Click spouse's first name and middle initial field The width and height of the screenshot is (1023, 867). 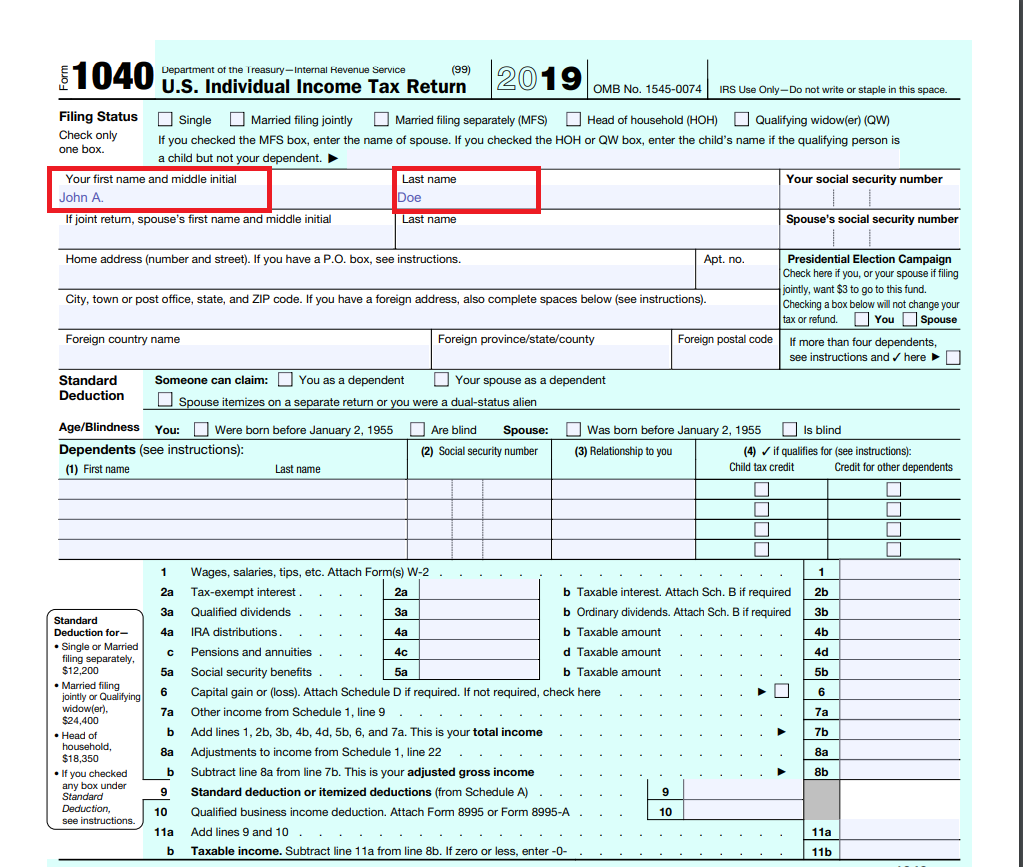coord(226,237)
